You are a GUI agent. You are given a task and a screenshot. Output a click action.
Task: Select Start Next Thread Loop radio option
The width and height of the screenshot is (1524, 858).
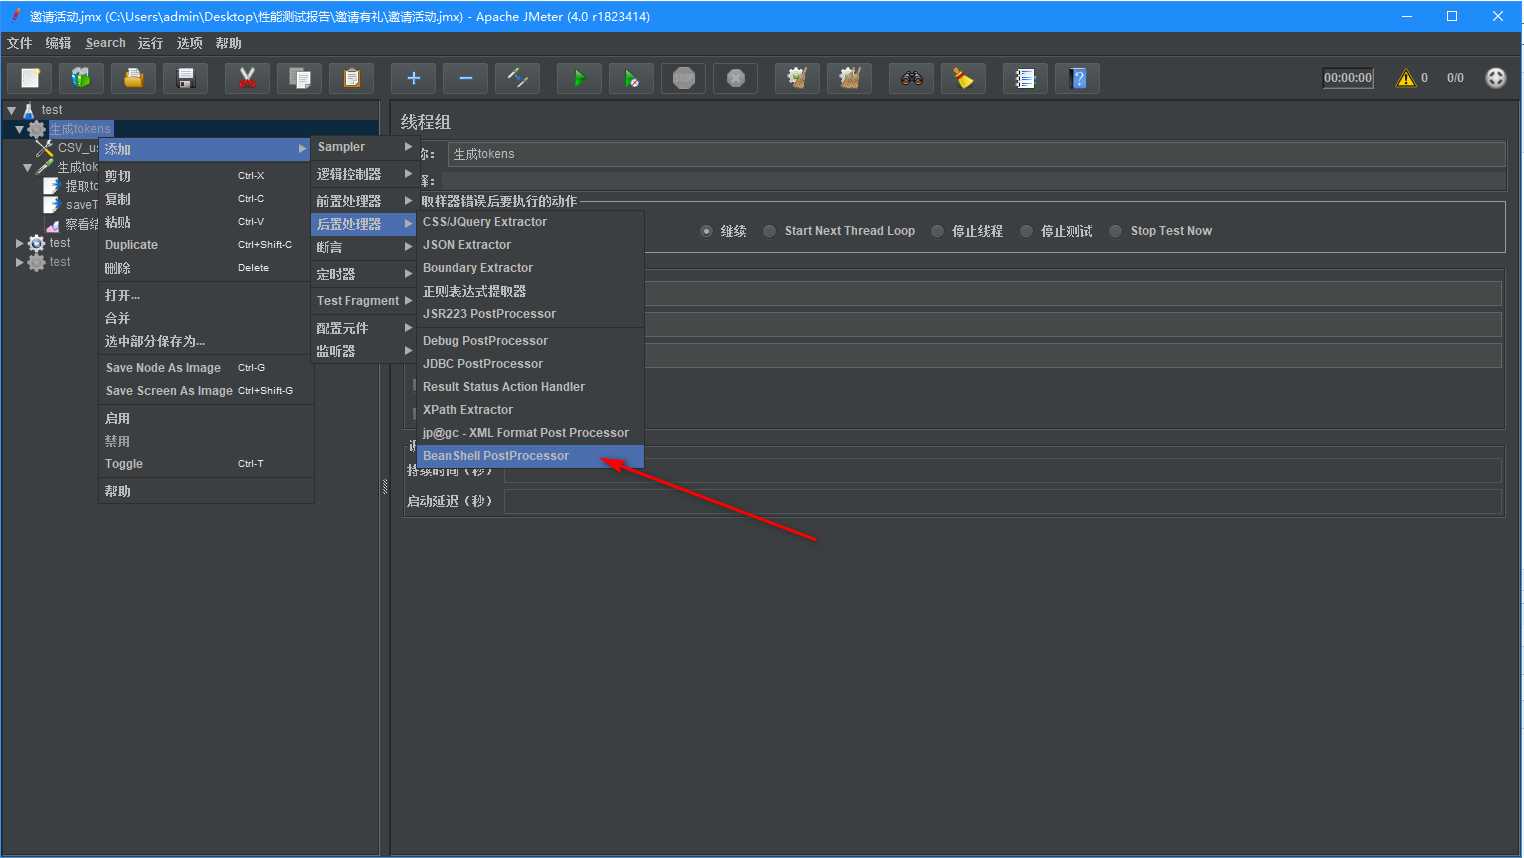coord(769,231)
